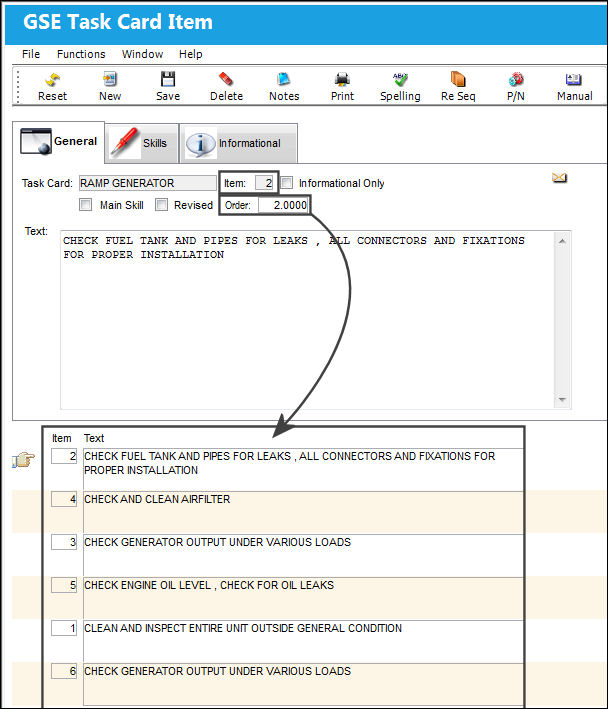Click inside the Text editing area
The image size is (608, 709).
307,320
